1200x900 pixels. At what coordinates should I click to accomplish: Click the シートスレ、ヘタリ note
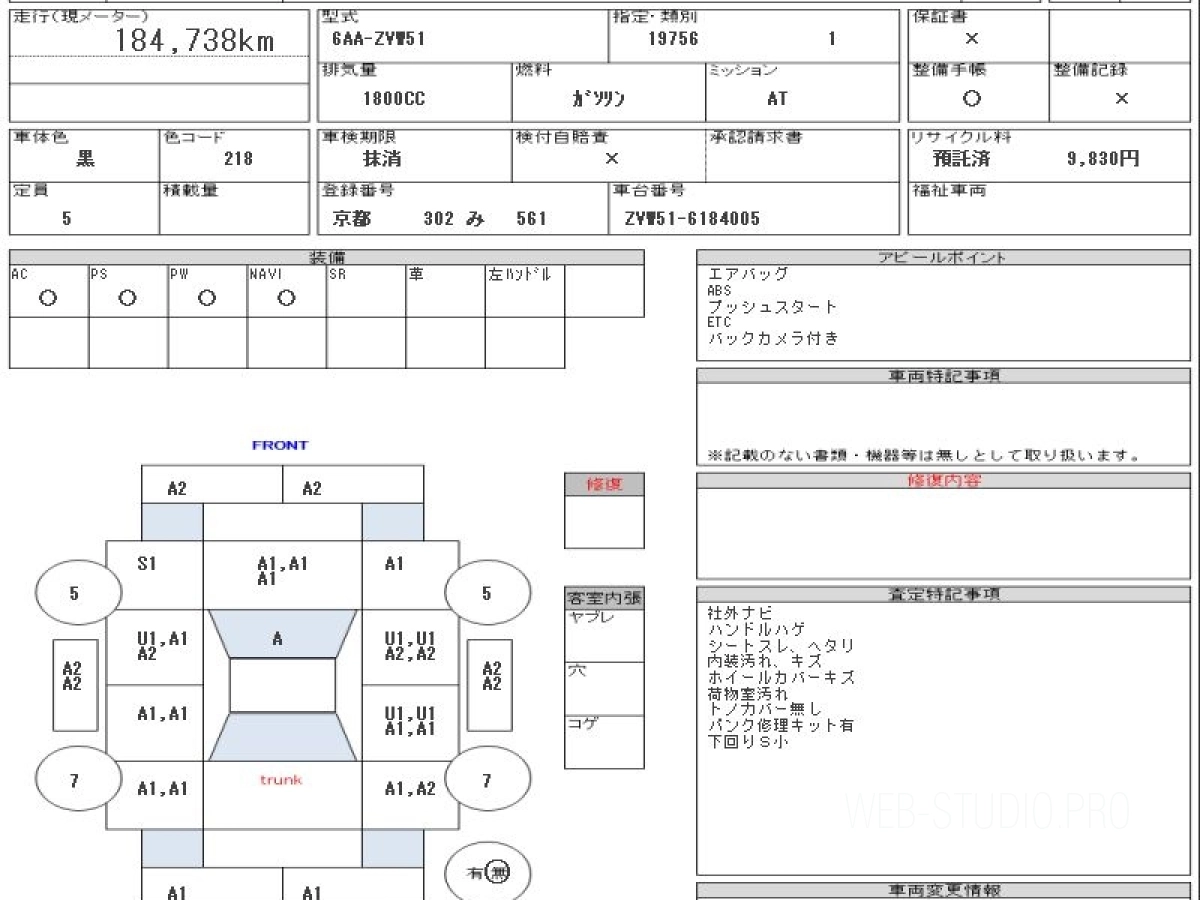[x=780, y=645]
